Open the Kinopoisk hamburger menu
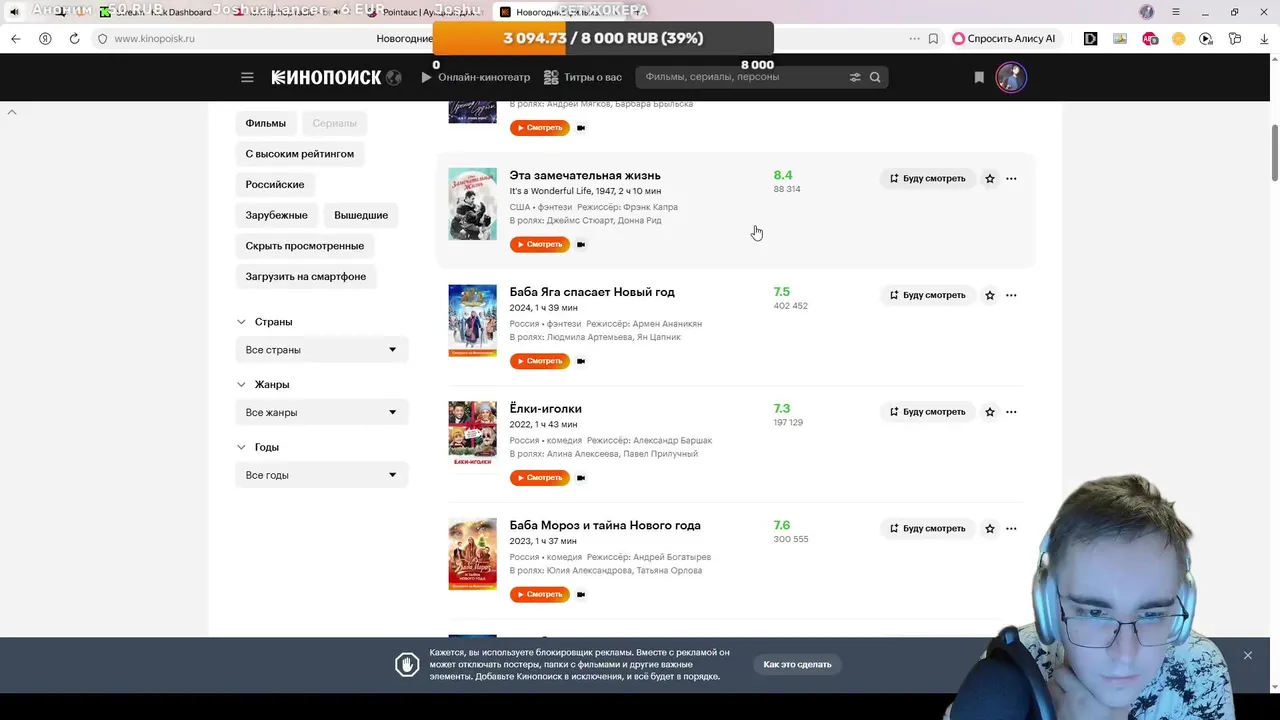 click(x=247, y=77)
